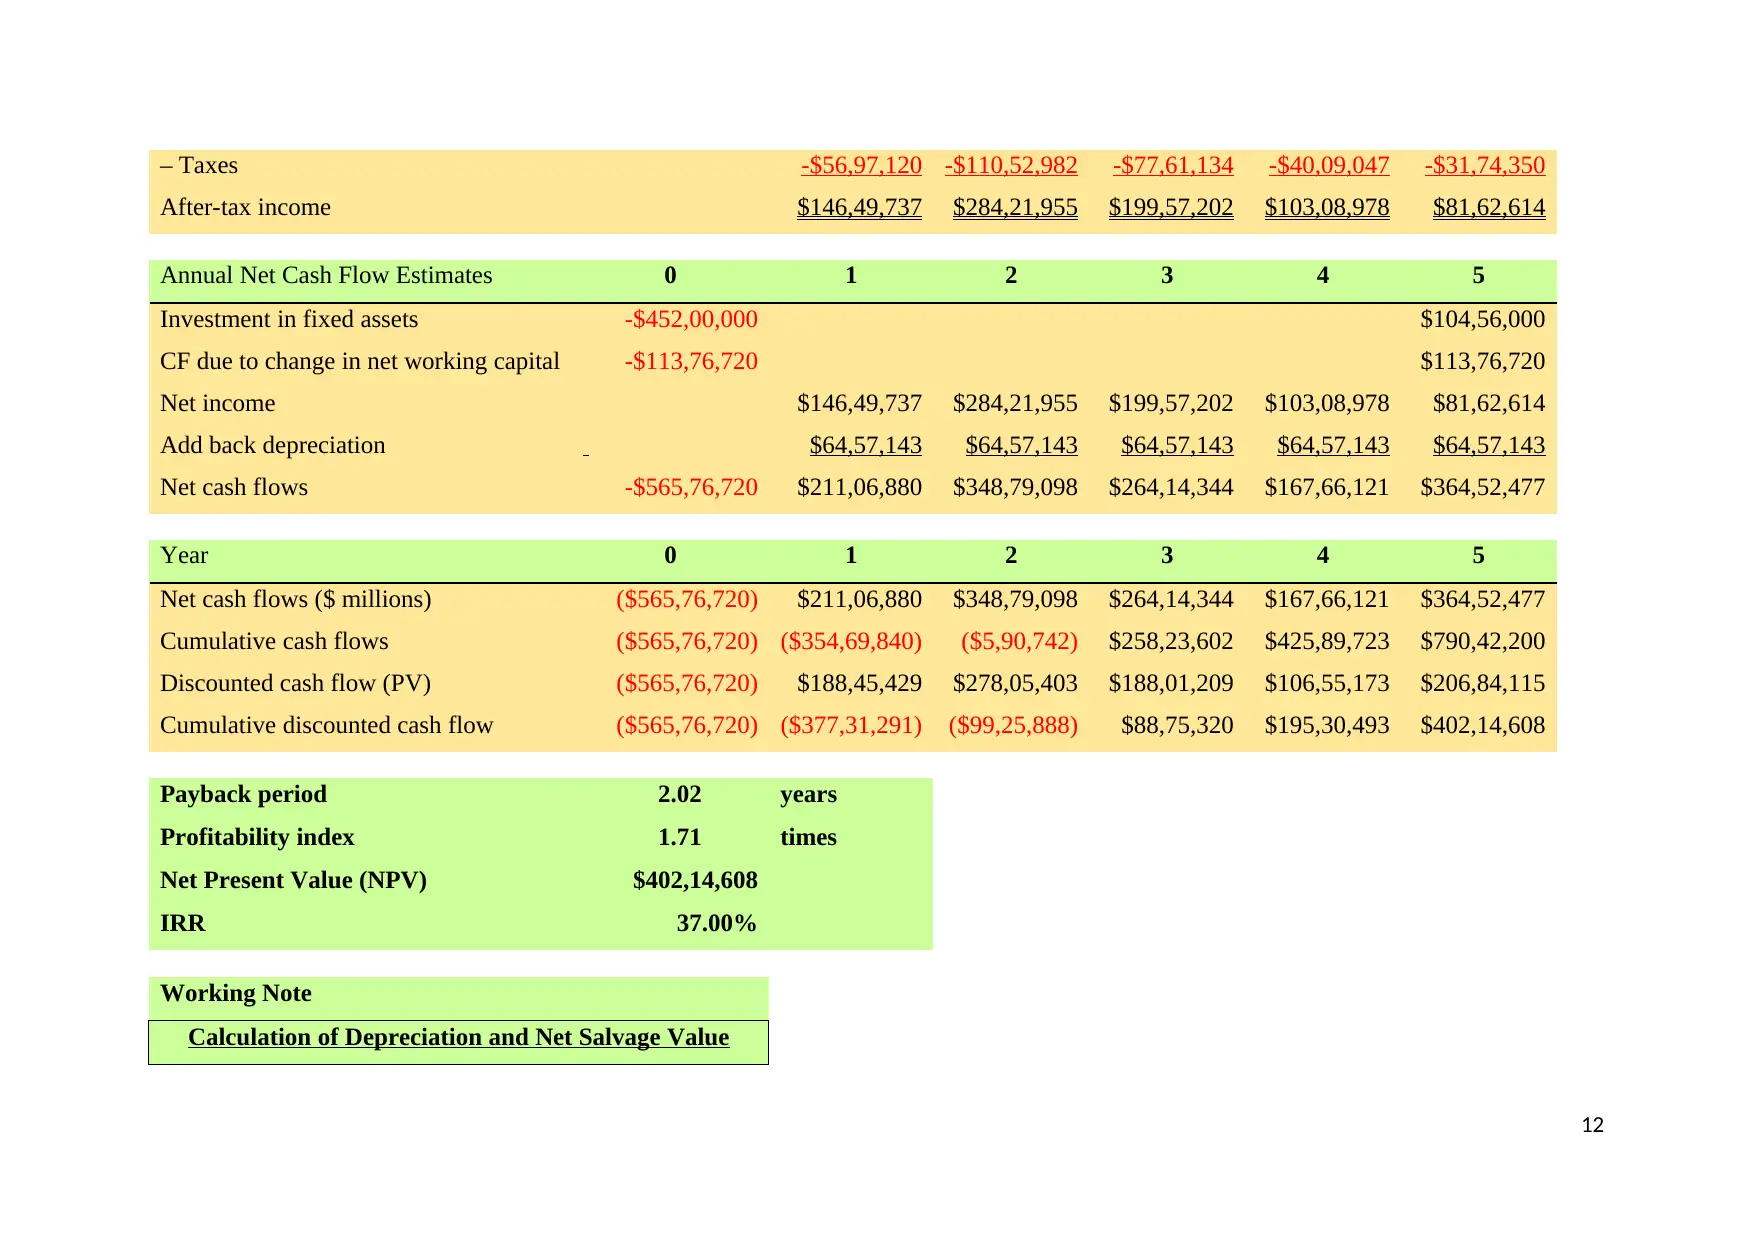The height and width of the screenshot is (1241, 1754).
Task: Select cumulative cash flow $790,42,200
Action: pyautogui.click(x=1483, y=642)
